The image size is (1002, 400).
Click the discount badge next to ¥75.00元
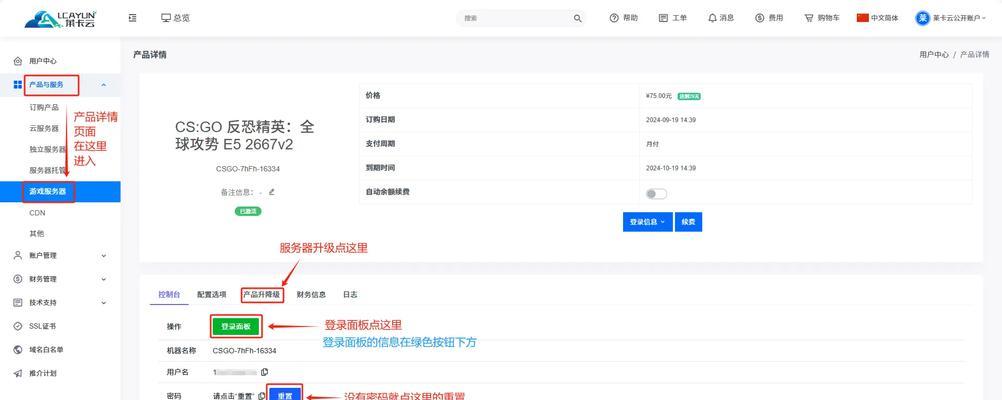690,96
